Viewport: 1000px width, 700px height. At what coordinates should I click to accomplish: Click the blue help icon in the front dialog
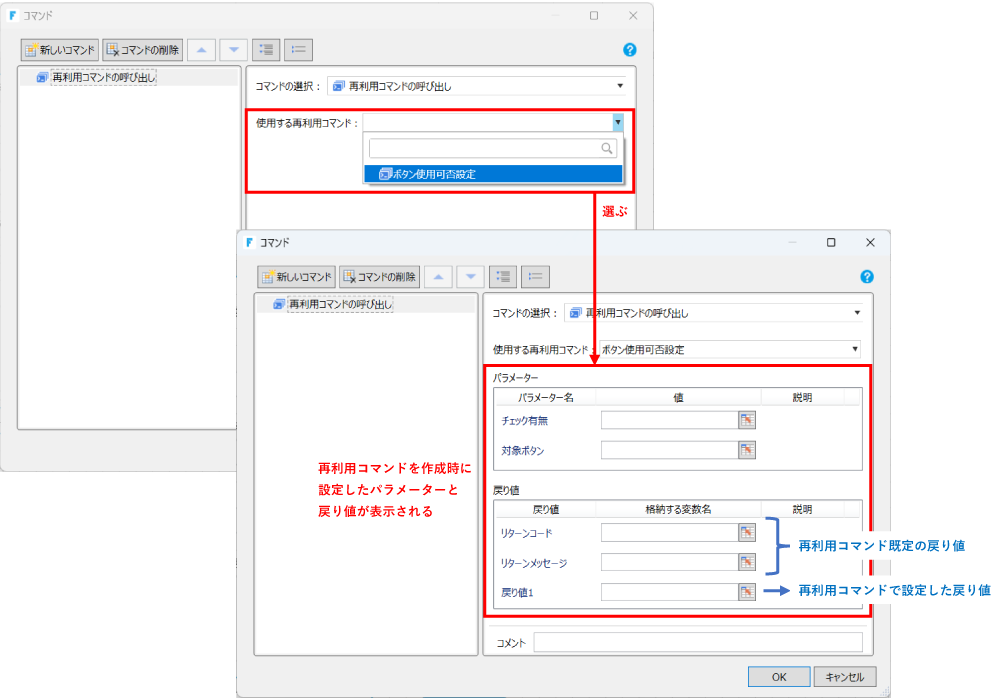867,277
